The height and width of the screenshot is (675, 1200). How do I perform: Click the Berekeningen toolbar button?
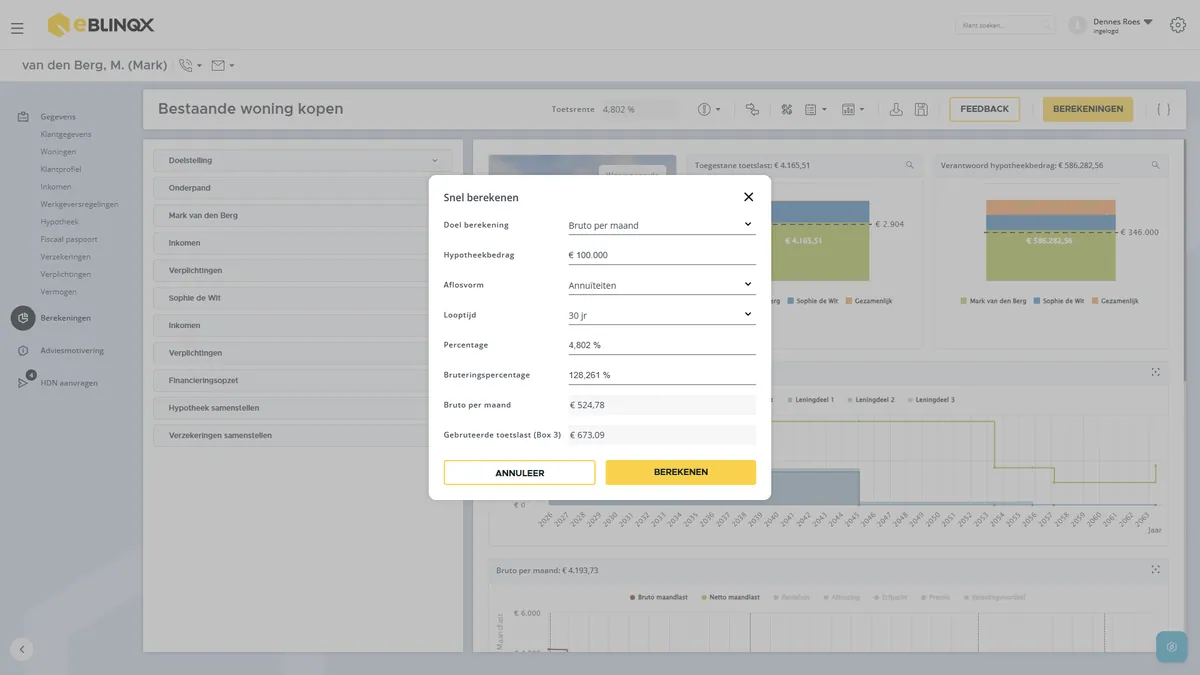click(1088, 109)
